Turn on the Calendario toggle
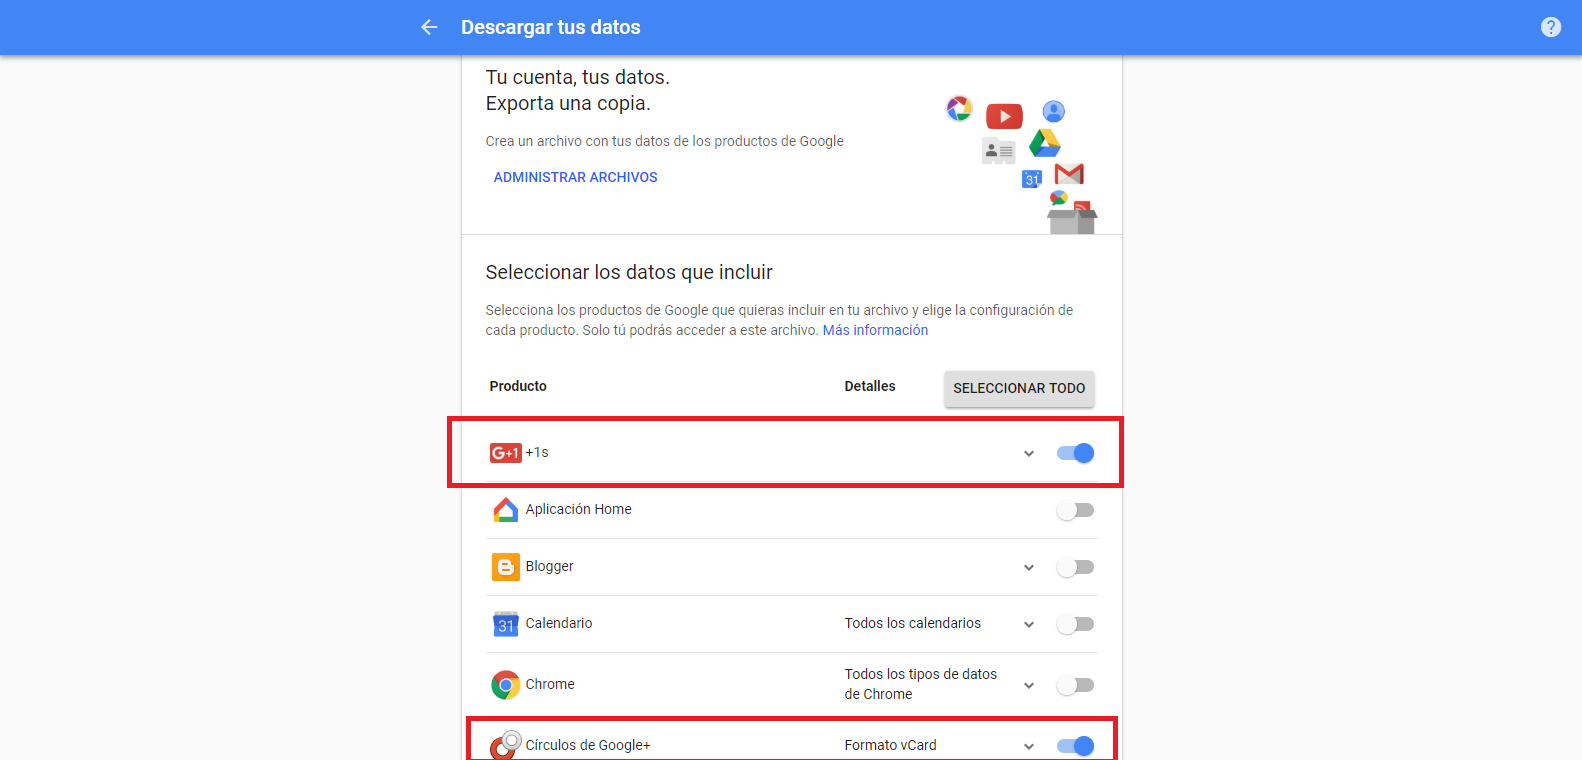Image resolution: width=1582 pixels, height=760 pixels. (1076, 624)
